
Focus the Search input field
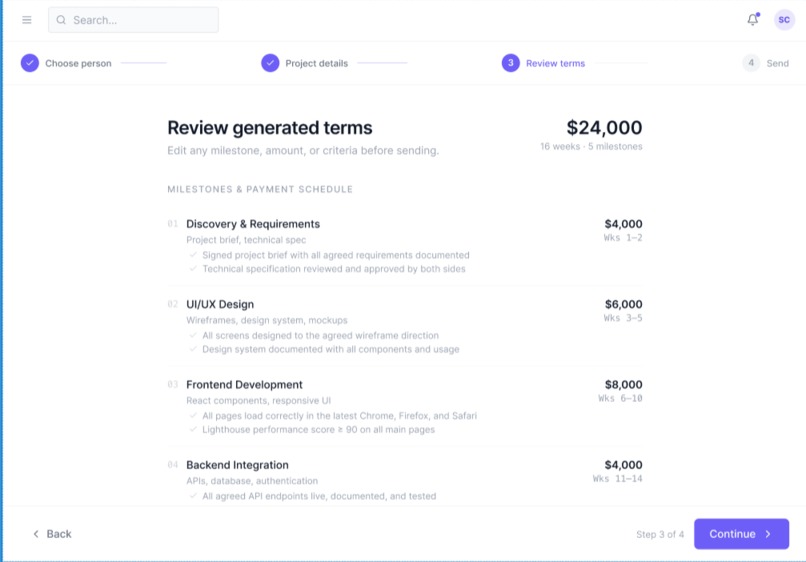click(x=133, y=20)
